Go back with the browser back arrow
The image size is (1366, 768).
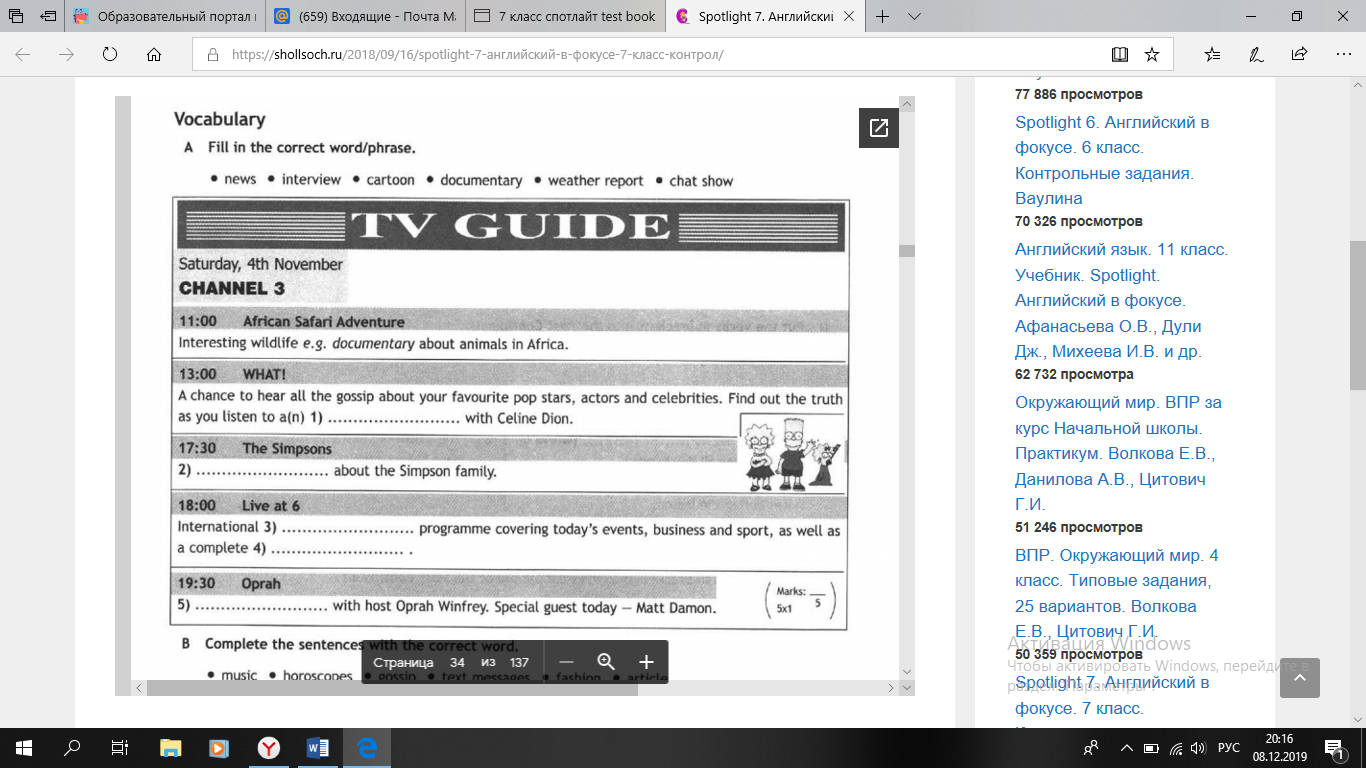[22, 55]
